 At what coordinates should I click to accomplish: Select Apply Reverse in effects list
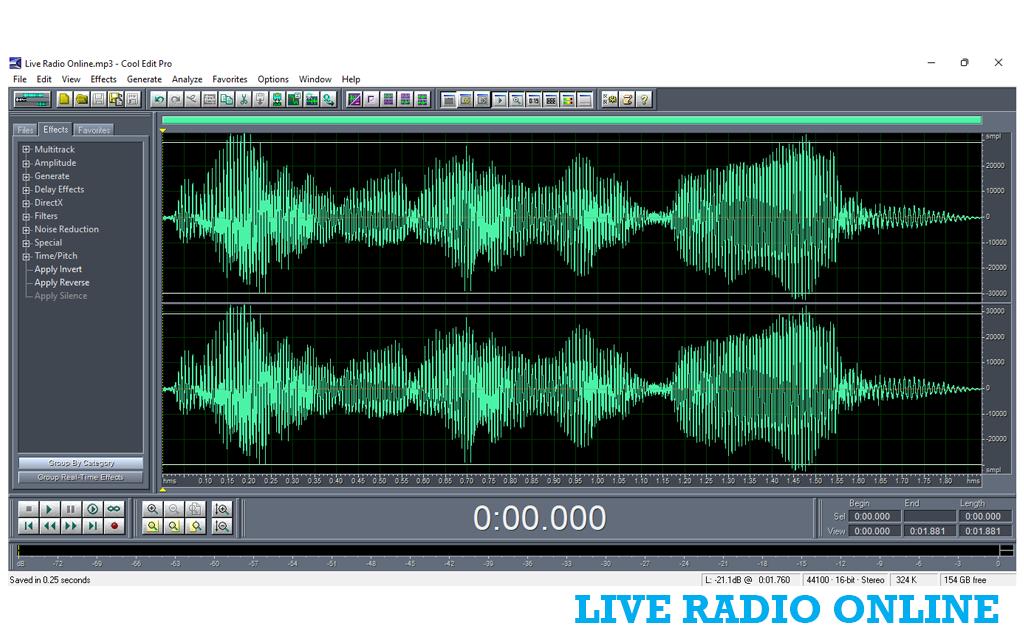pyautogui.click(x=61, y=282)
